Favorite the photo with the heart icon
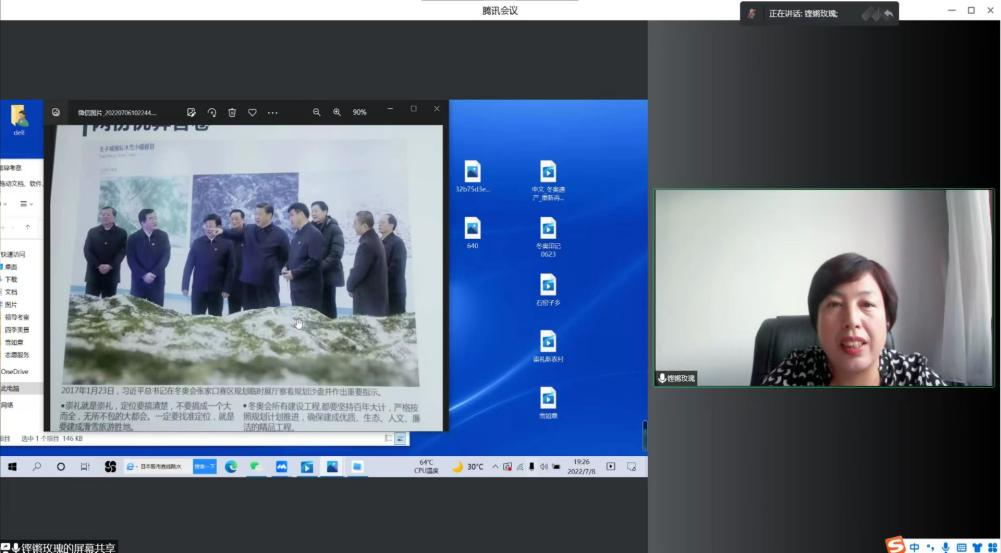Screen dimensions: 1001x553 [x=252, y=112]
